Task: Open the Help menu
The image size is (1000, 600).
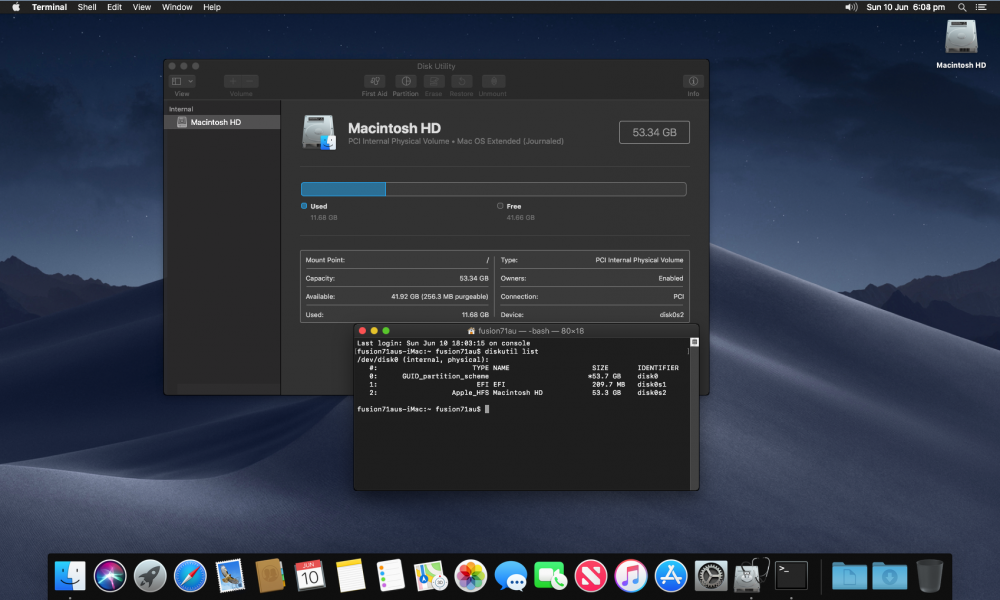Action: 212,7
